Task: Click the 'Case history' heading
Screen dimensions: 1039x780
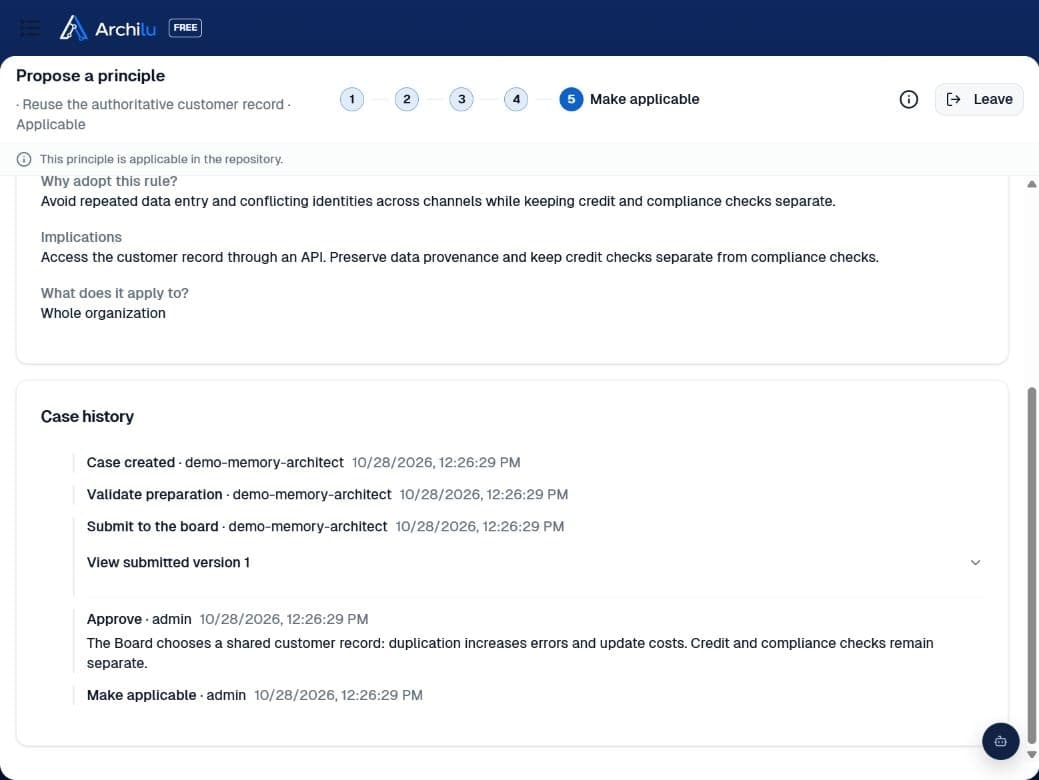Action: 87,416
